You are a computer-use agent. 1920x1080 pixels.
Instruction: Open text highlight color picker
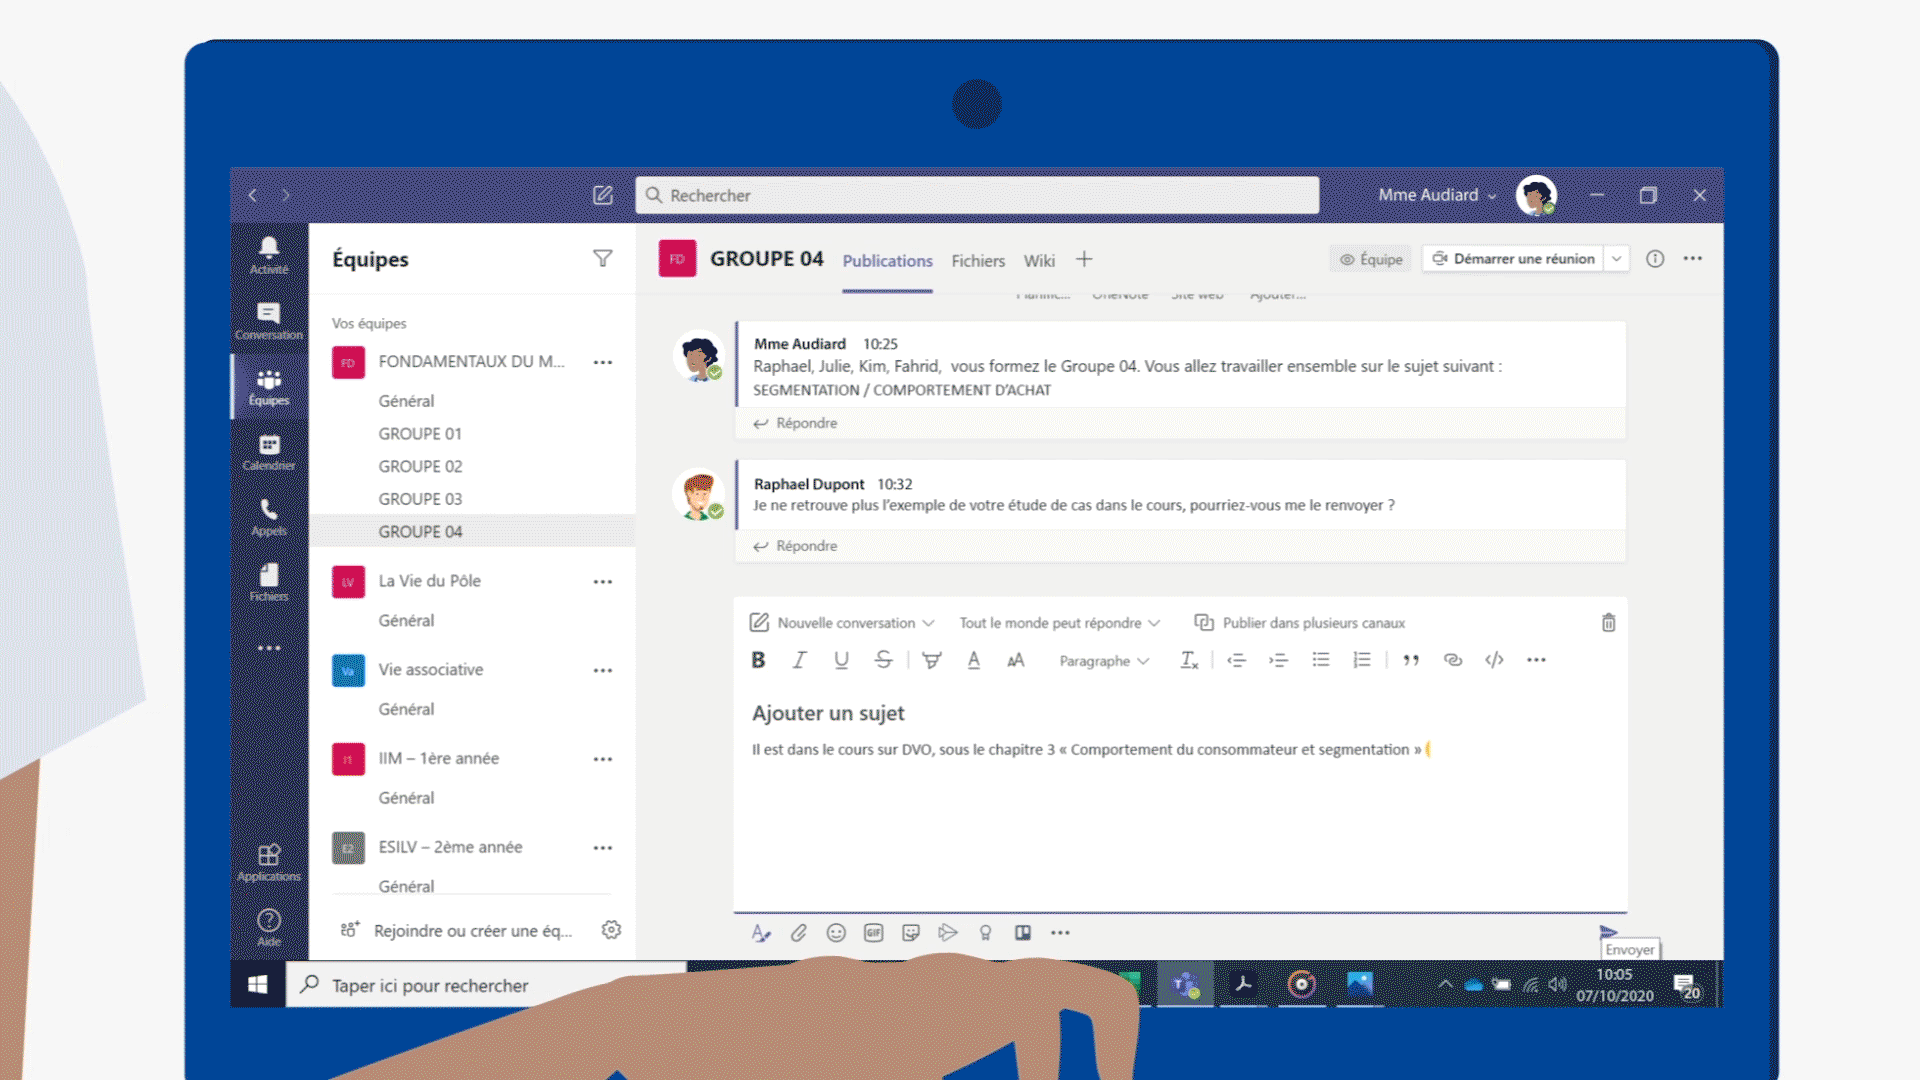tap(932, 660)
